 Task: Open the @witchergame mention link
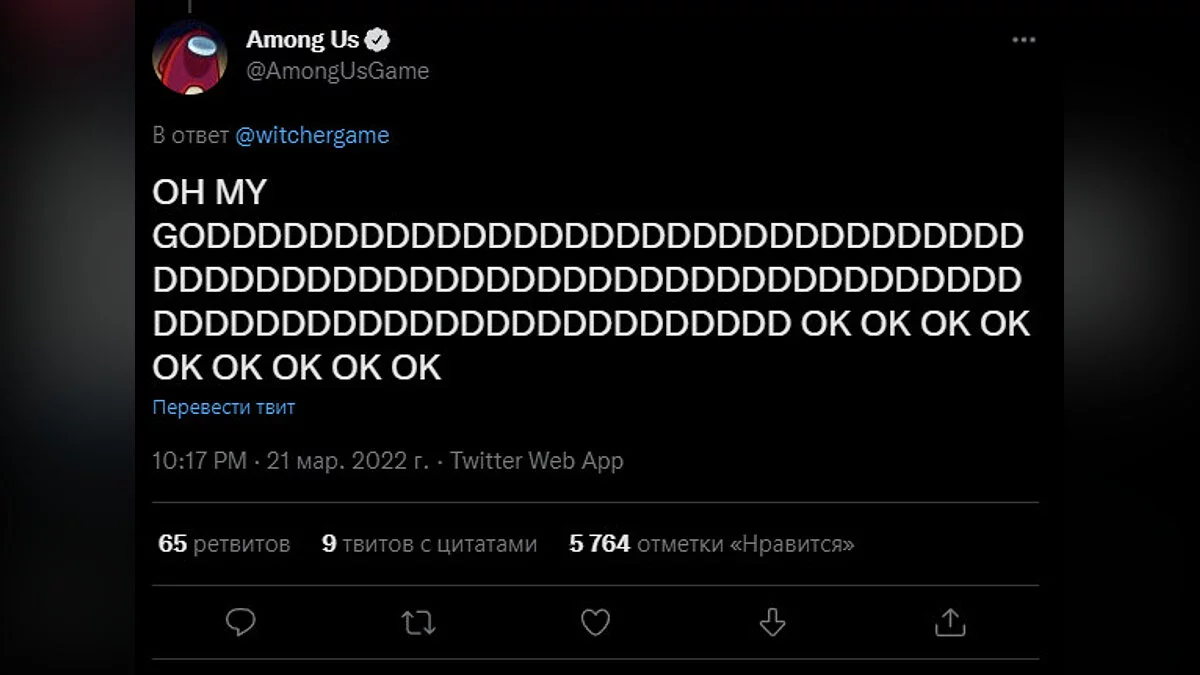point(312,136)
